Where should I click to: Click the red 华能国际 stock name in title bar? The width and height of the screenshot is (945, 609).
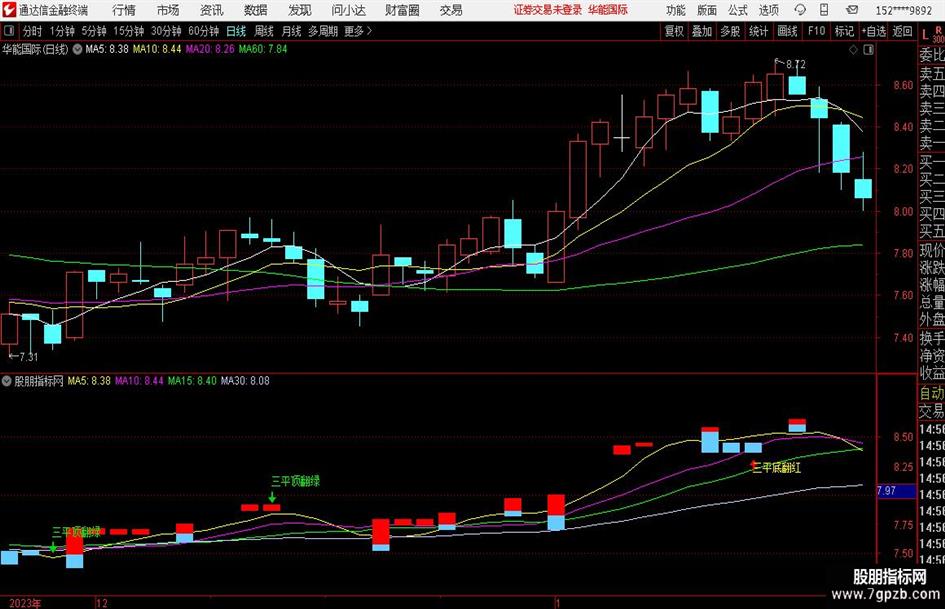[608, 10]
